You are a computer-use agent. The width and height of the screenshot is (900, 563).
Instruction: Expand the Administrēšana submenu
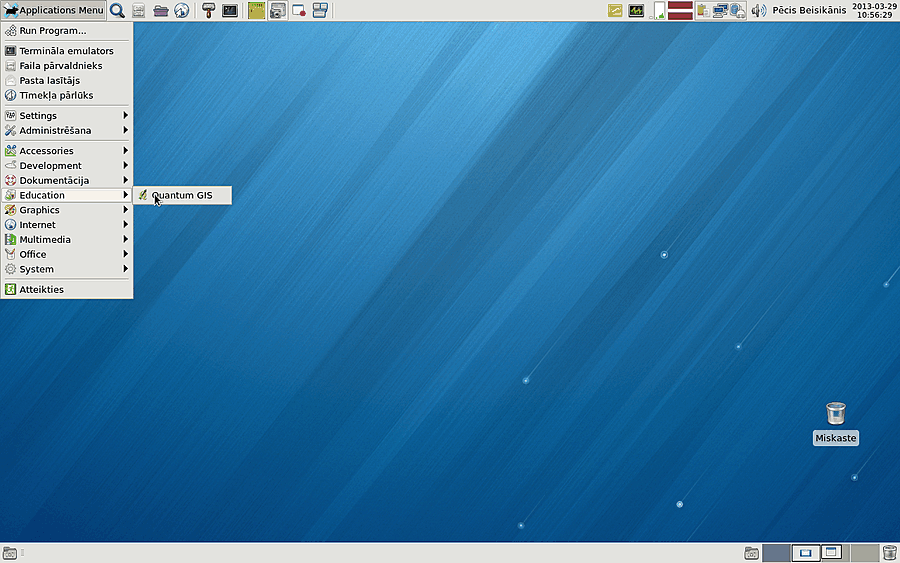67,130
